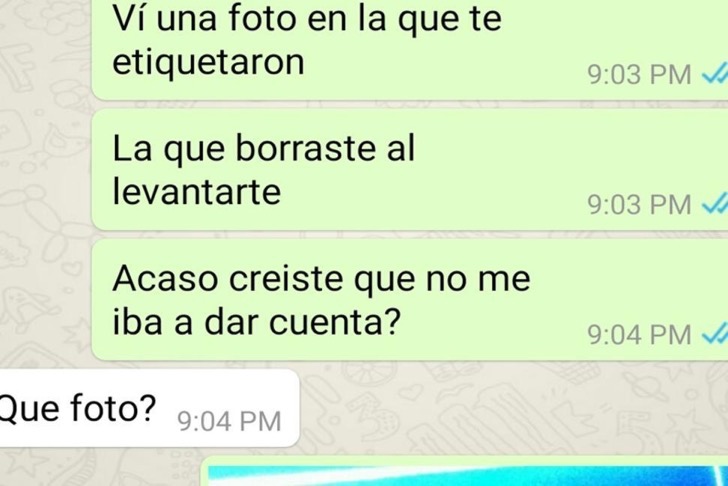Click the text "iba a dar cuenta?"
Viewport: 728px width, 486px height.
point(256,322)
